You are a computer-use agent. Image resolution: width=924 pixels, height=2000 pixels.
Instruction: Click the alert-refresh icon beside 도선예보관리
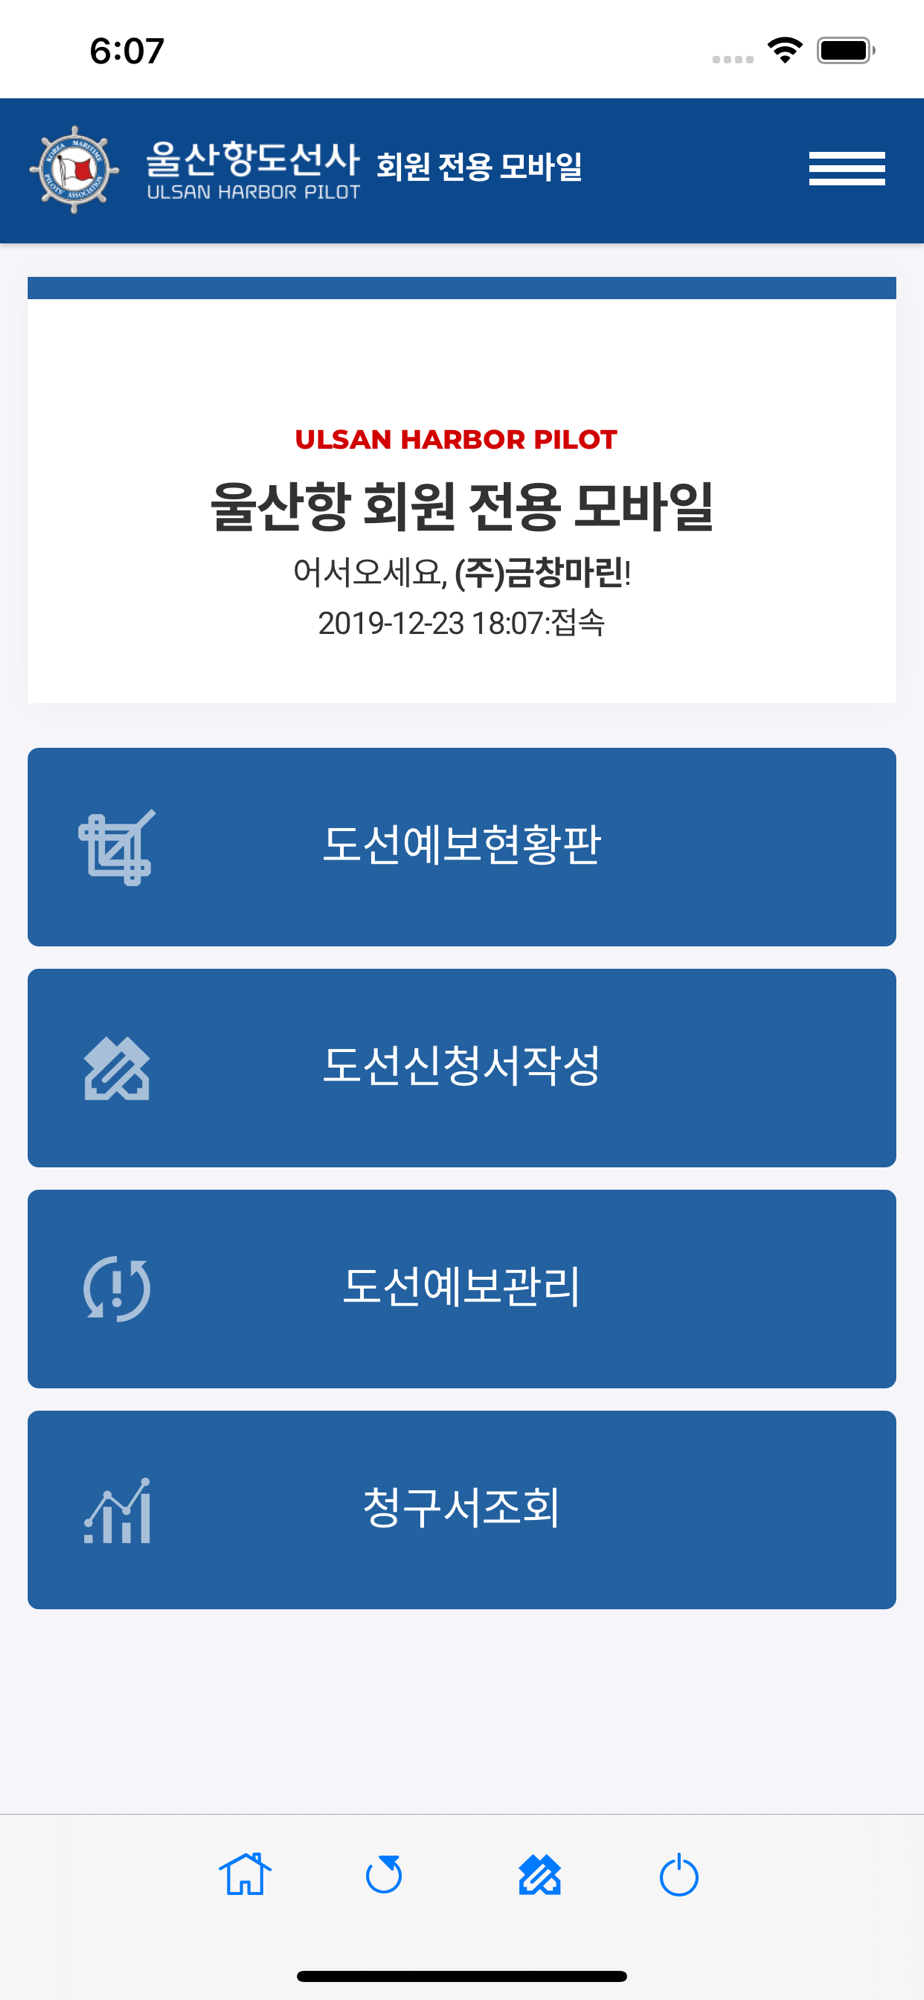click(117, 1289)
